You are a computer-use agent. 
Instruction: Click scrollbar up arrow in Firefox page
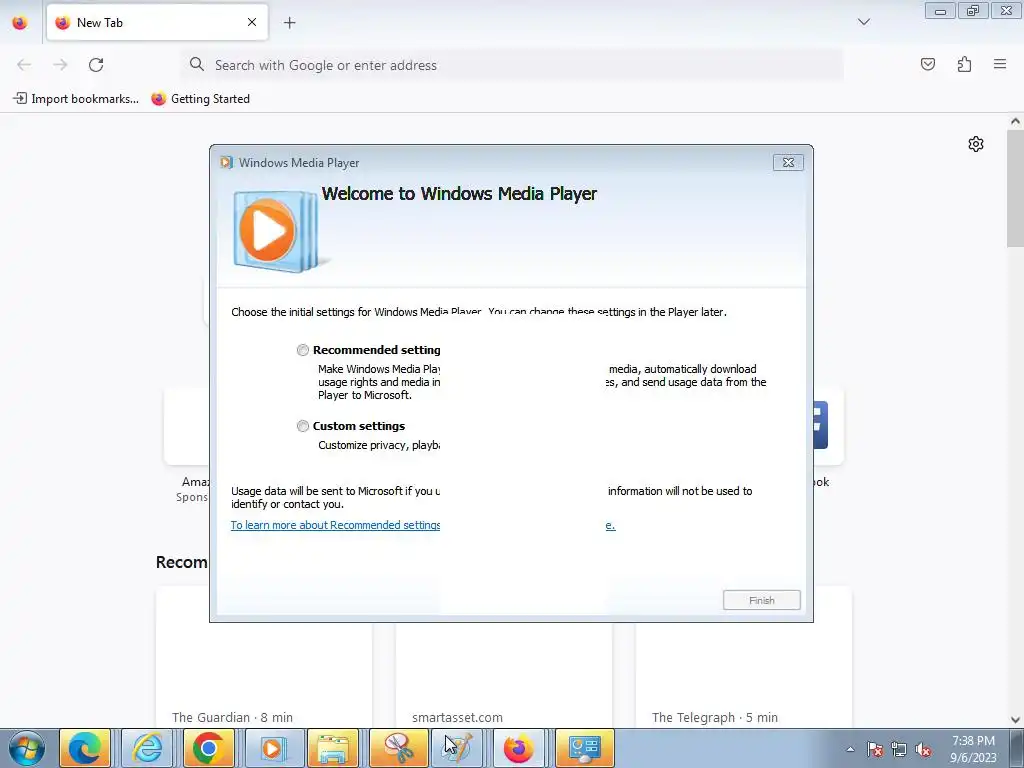pos(1015,121)
